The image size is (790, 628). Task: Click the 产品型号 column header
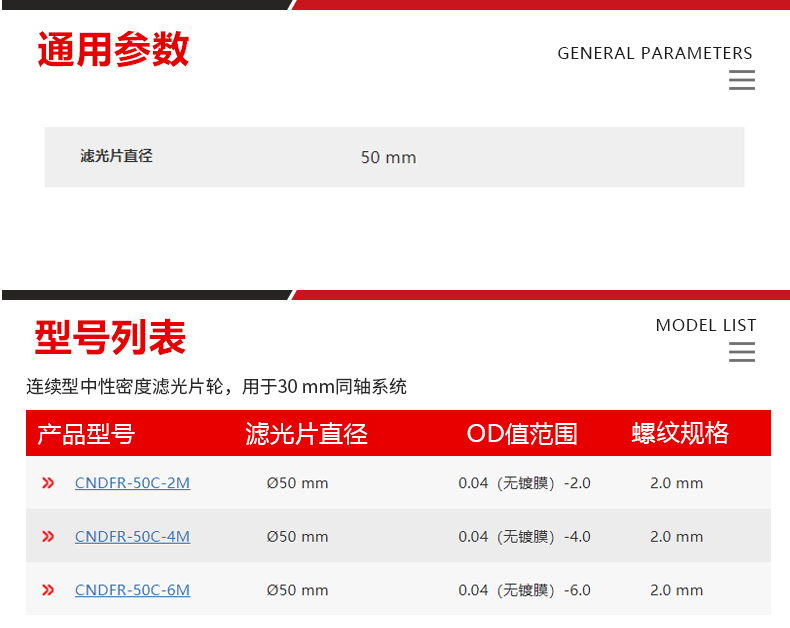86,434
